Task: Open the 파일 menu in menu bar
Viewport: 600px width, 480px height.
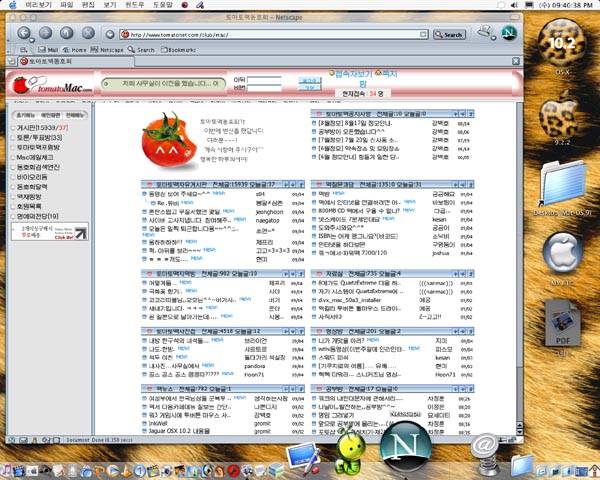Action: [67, 5]
